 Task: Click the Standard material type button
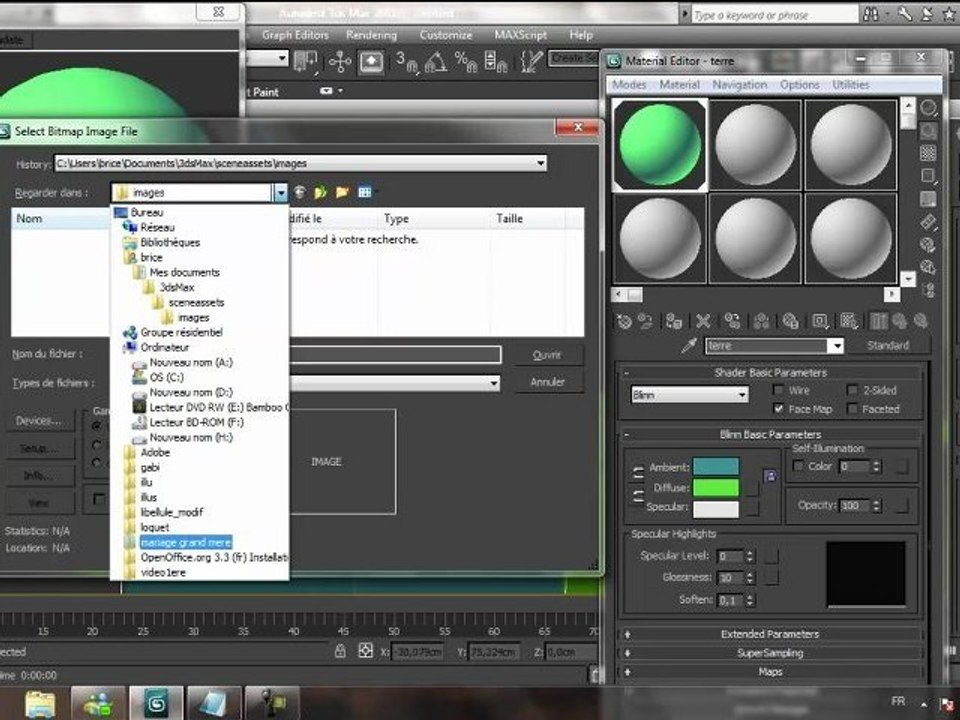pyautogui.click(x=887, y=345)
